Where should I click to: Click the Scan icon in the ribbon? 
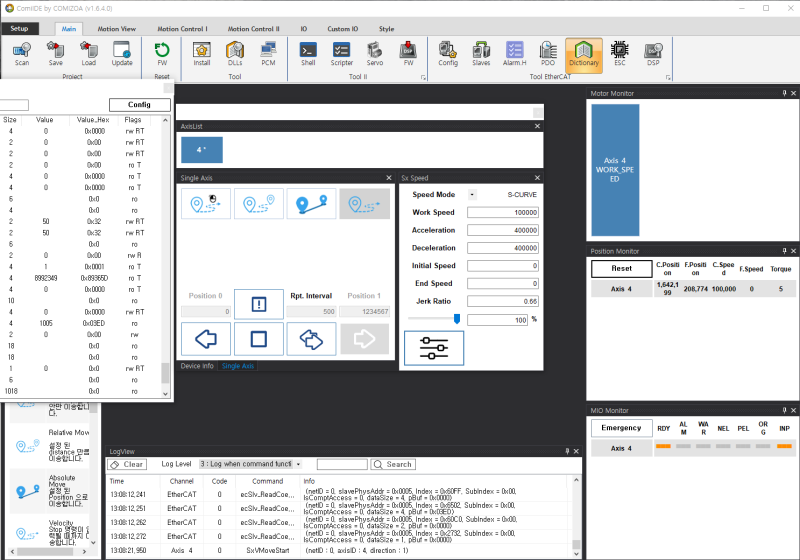[22, 53]
